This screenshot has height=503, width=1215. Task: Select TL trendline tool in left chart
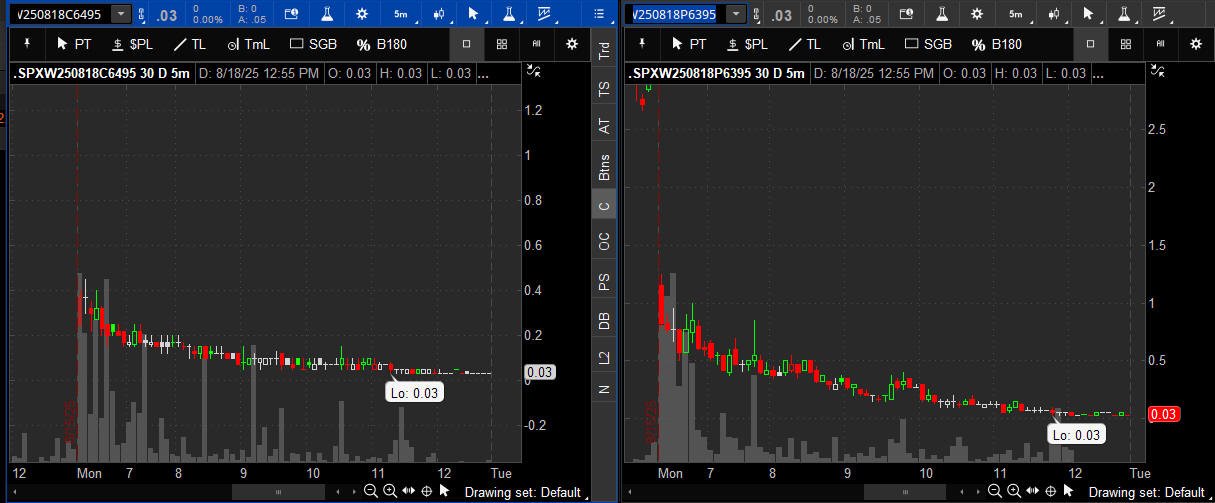pos(189,44)
